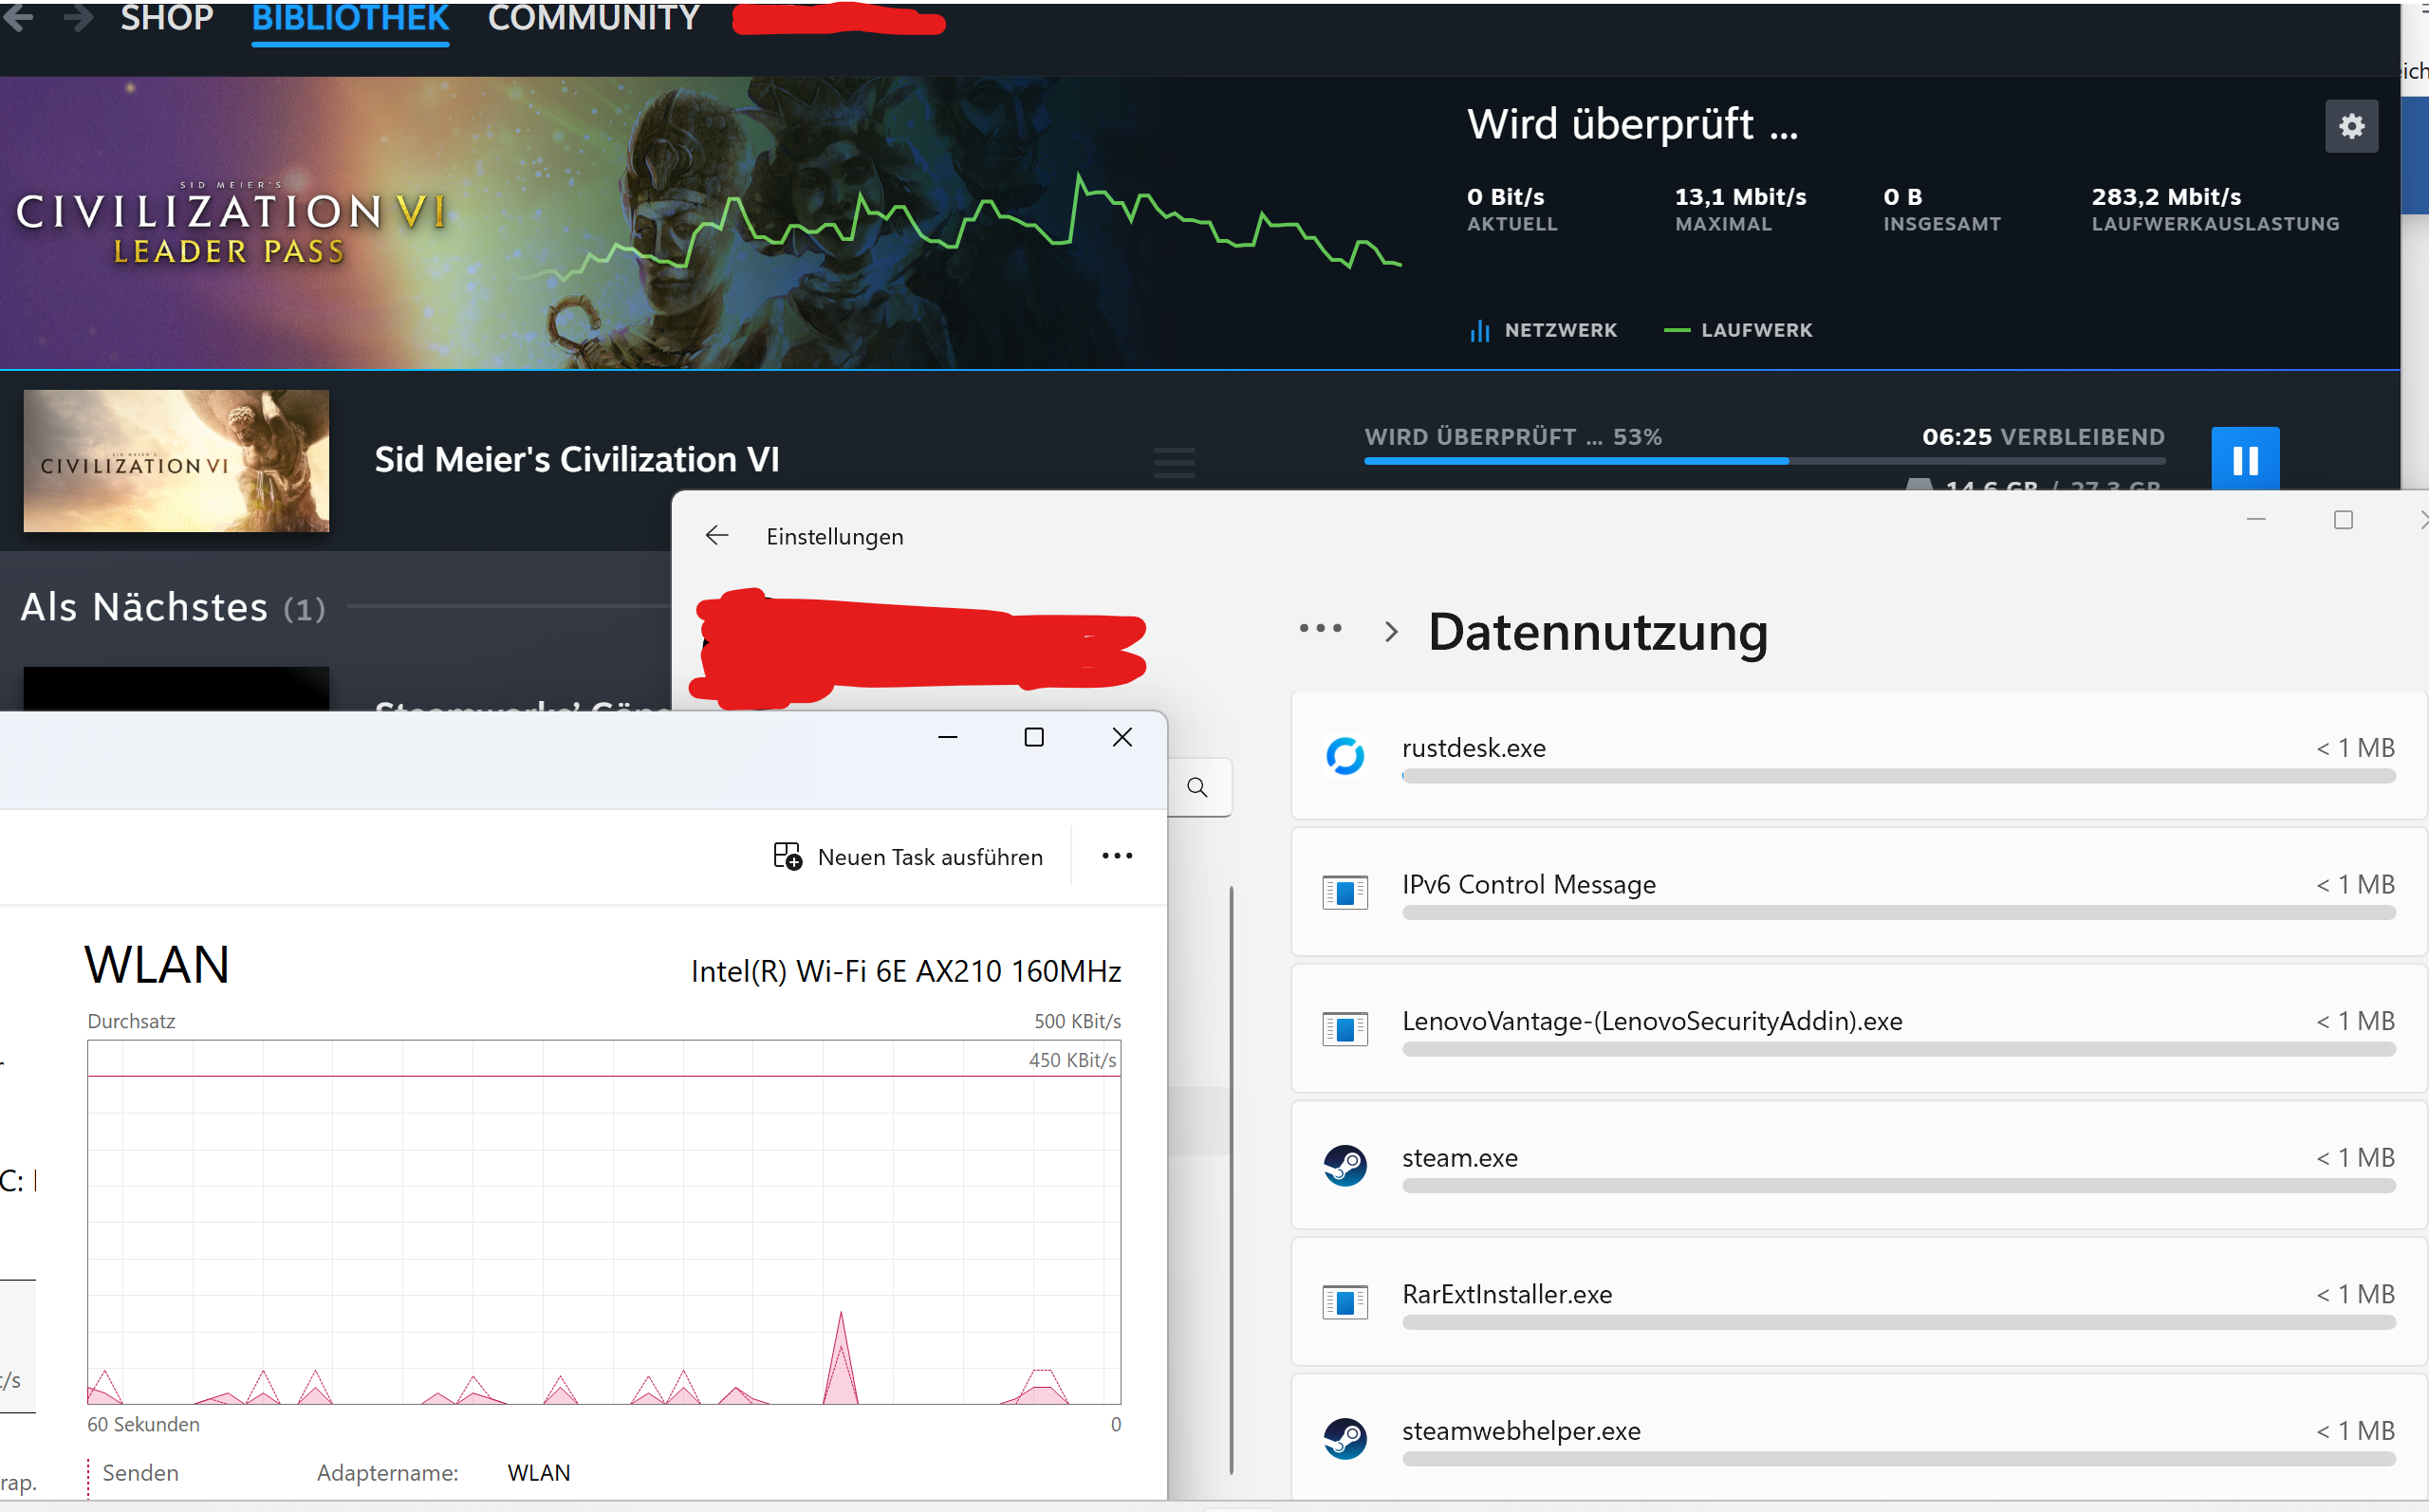This screenshot has height=1512, width=2429.
Task: Click the Senden legend label
Action: tap(140, 1473)
